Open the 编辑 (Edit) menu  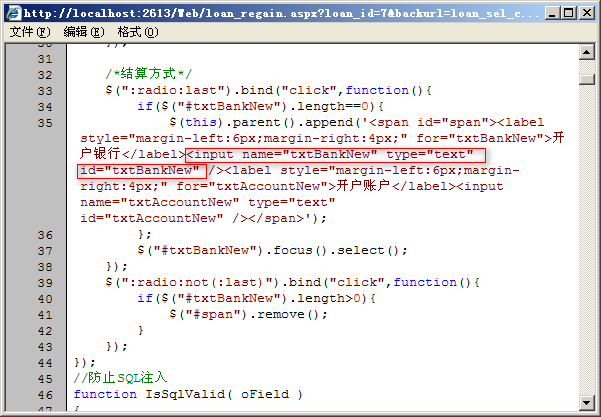pyautogui.click(x=83, y=32)
